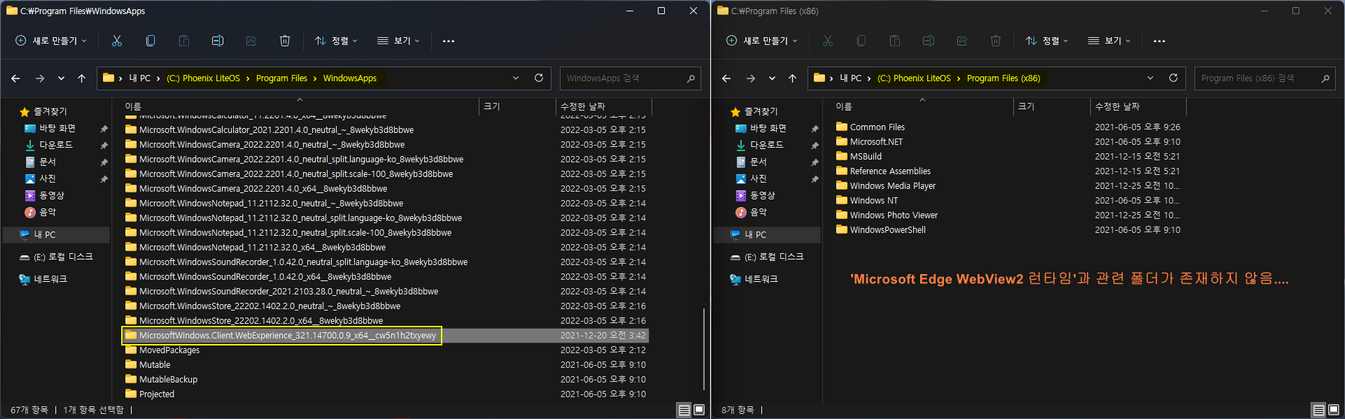Click Paste icon in WindowsApps window toolbar
The width and height of the screenshot is (1345, 419).
[184, 41]
